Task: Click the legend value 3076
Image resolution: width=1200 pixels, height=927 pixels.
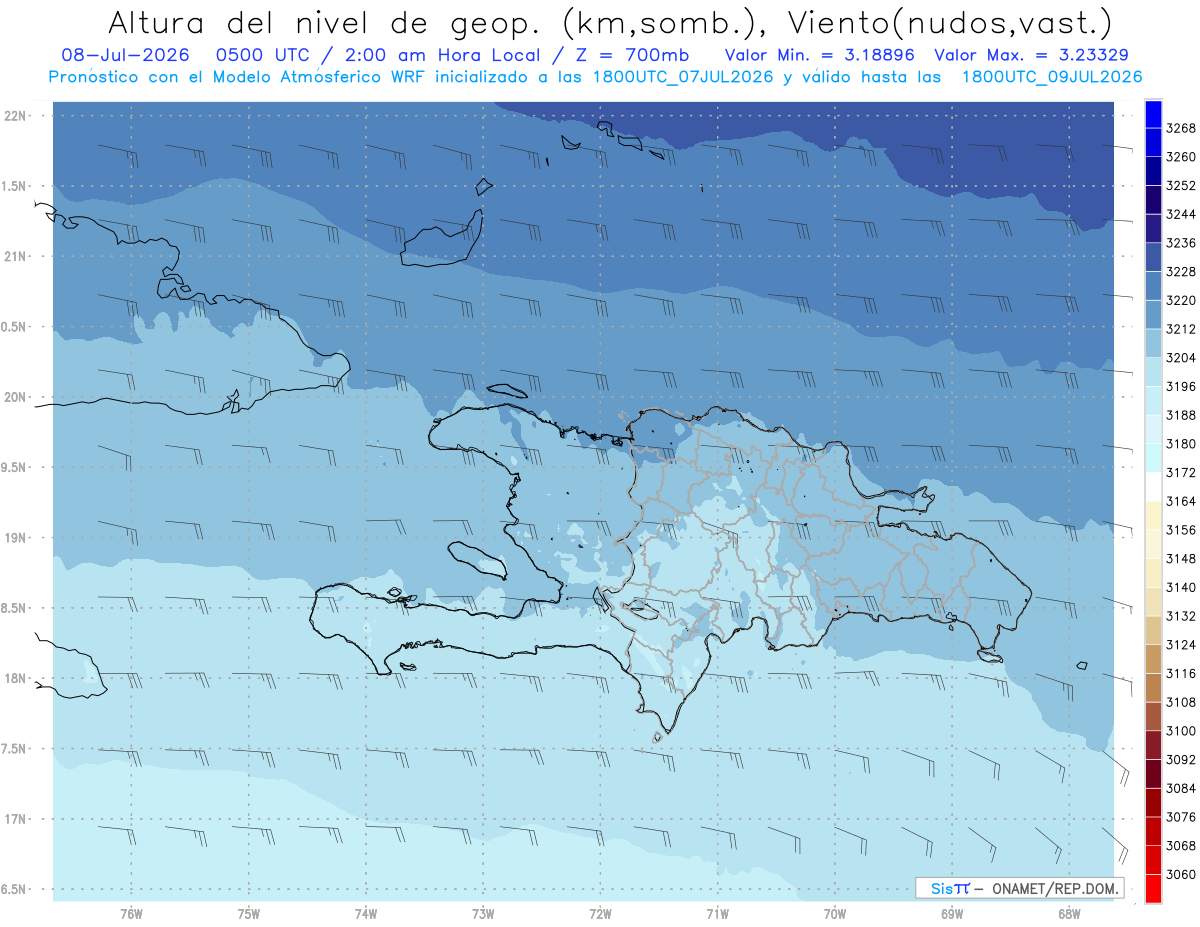Action: [1181, 817]
